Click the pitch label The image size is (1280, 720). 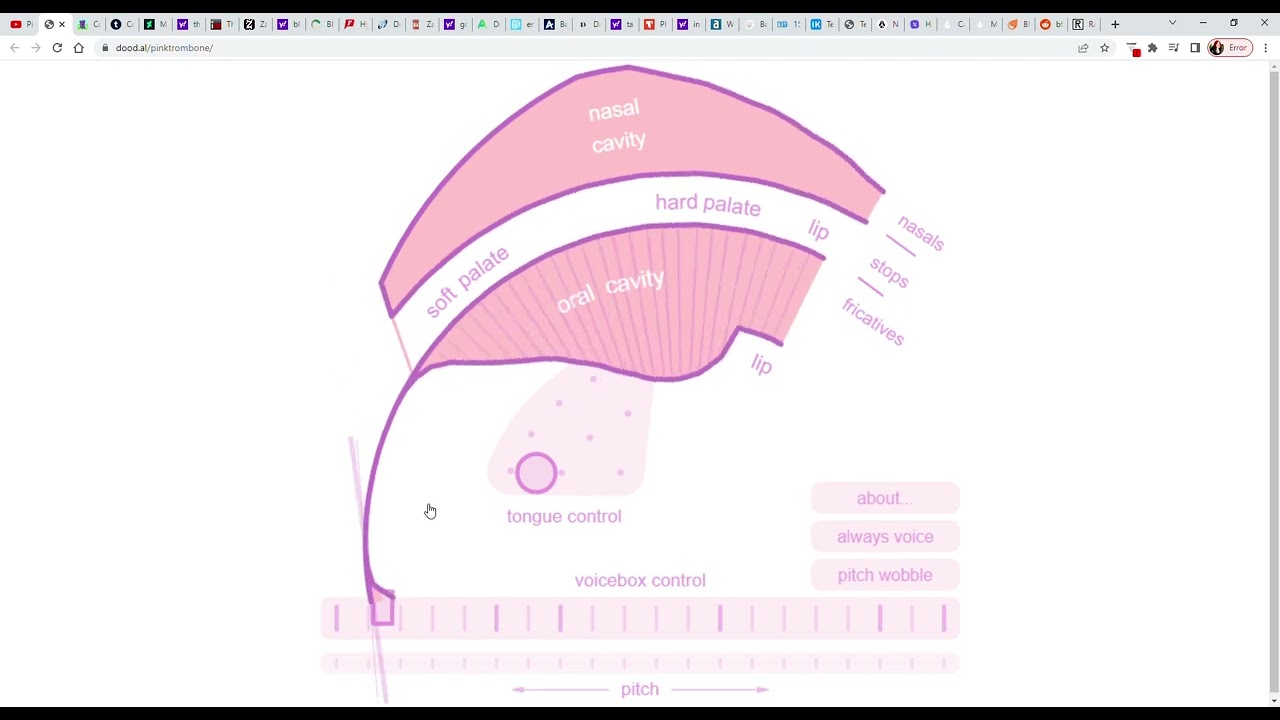[x=640, y=689]
